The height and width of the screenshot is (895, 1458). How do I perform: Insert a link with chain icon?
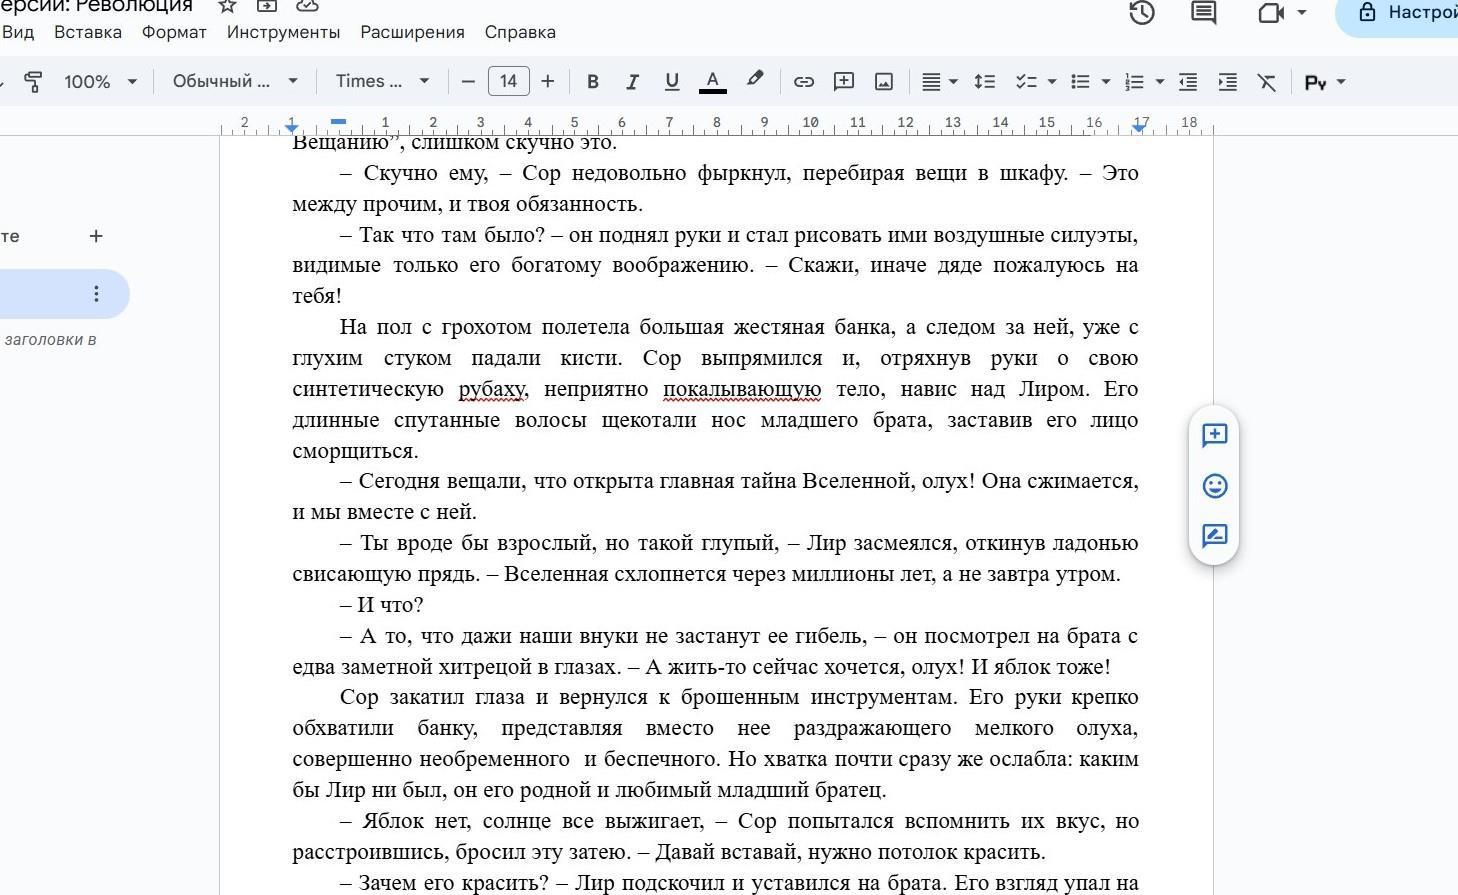click(x=803, y=82)
